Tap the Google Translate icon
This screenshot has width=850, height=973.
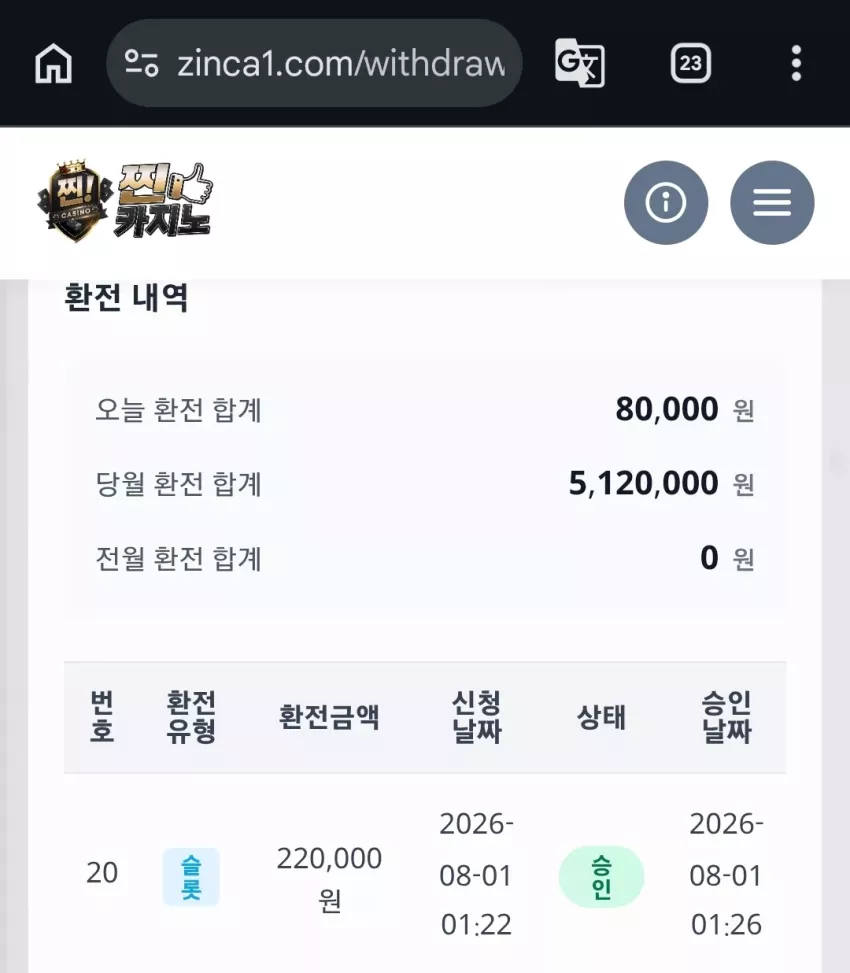(x=579, y=63)
